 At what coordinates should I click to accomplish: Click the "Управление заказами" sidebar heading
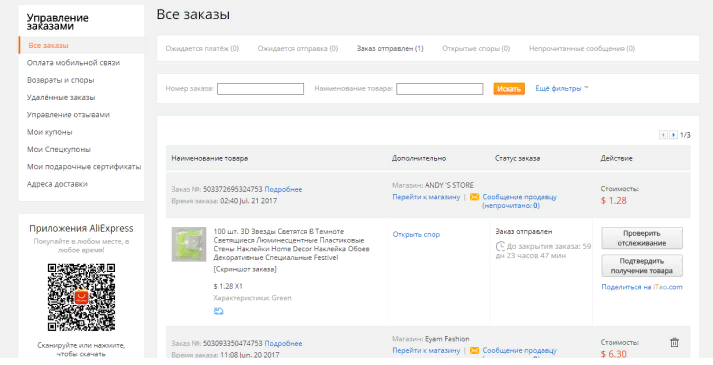58,22
